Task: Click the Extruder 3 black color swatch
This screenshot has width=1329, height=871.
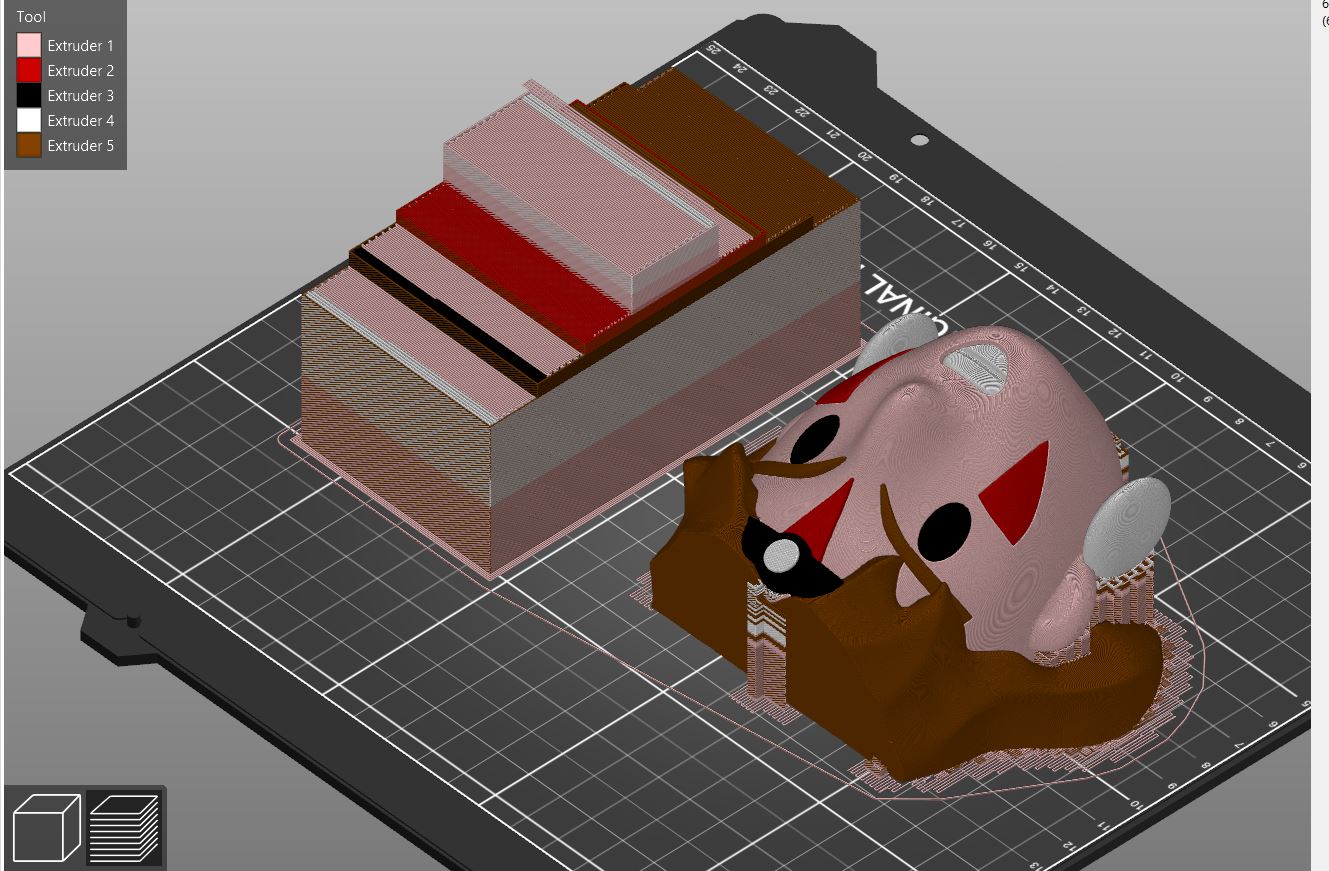Action: click(x=29, y=95)
